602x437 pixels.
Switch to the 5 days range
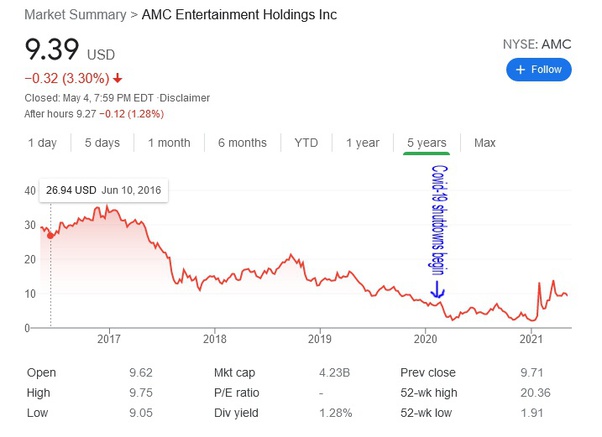(x=102, y=143)
